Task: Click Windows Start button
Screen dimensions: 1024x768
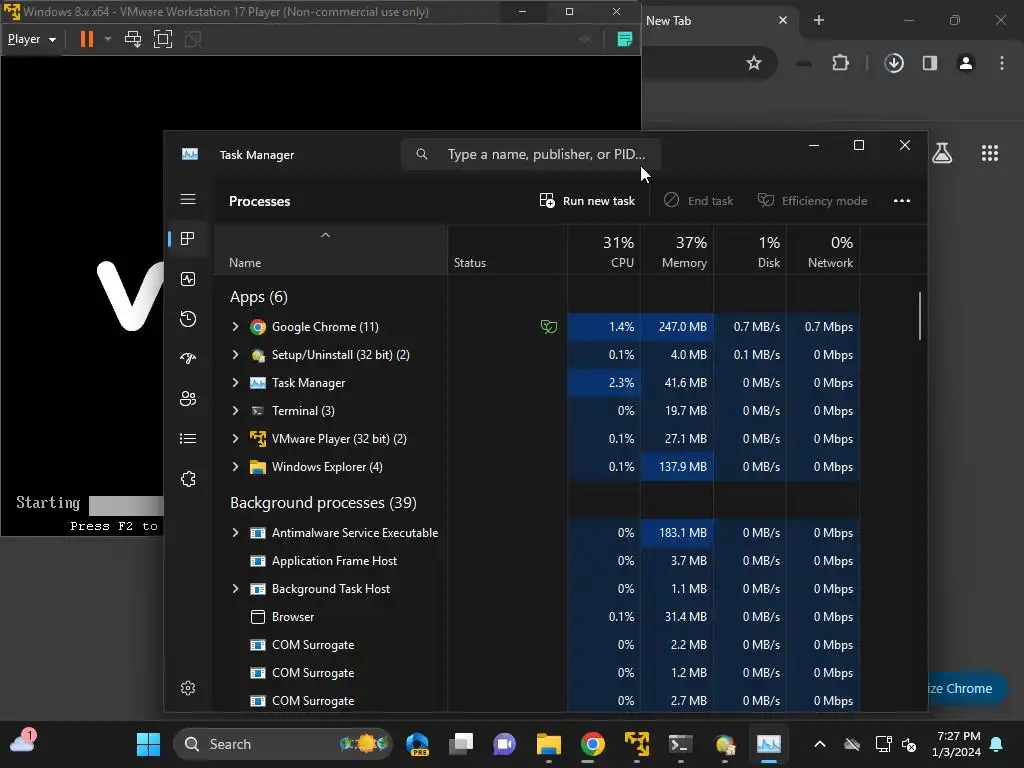Action: coord(148,744)
